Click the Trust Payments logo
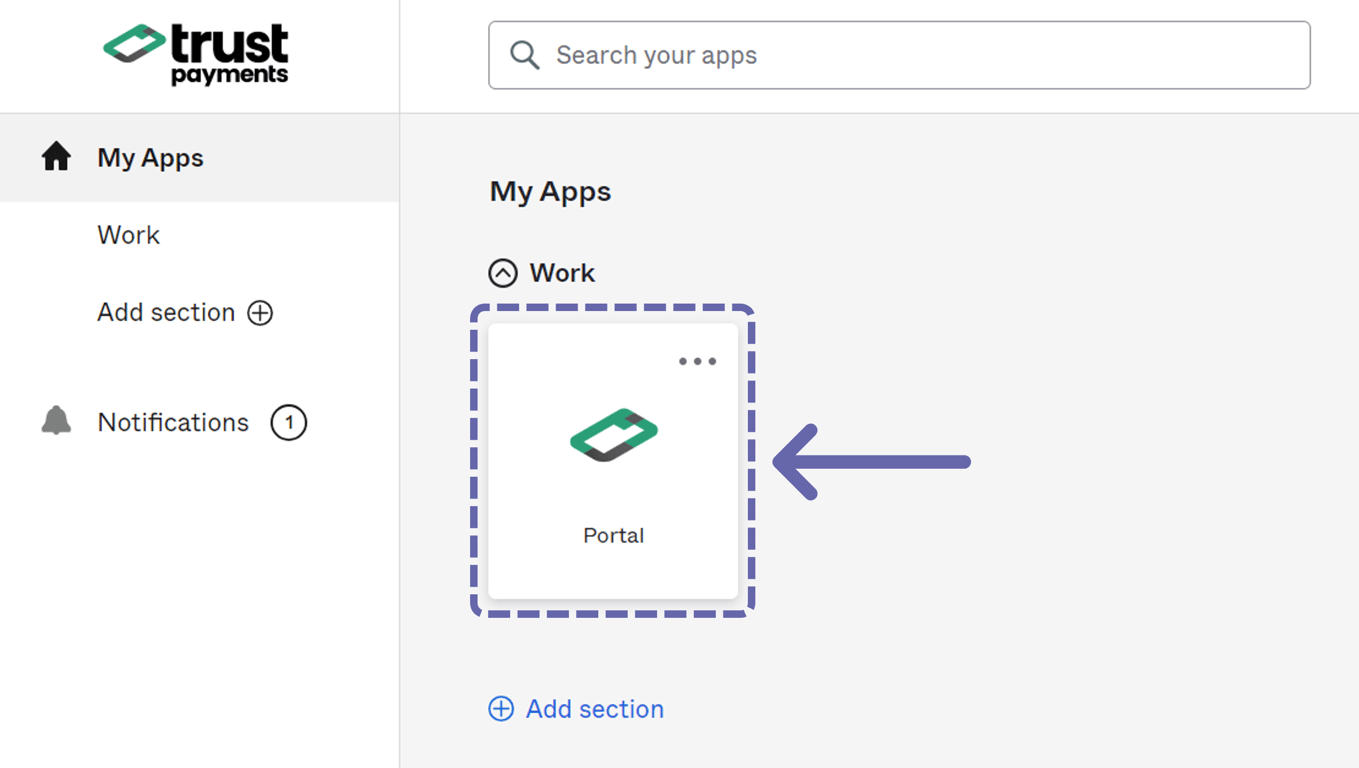This screenshot has height=768, width=1359. tap(196, 55)
